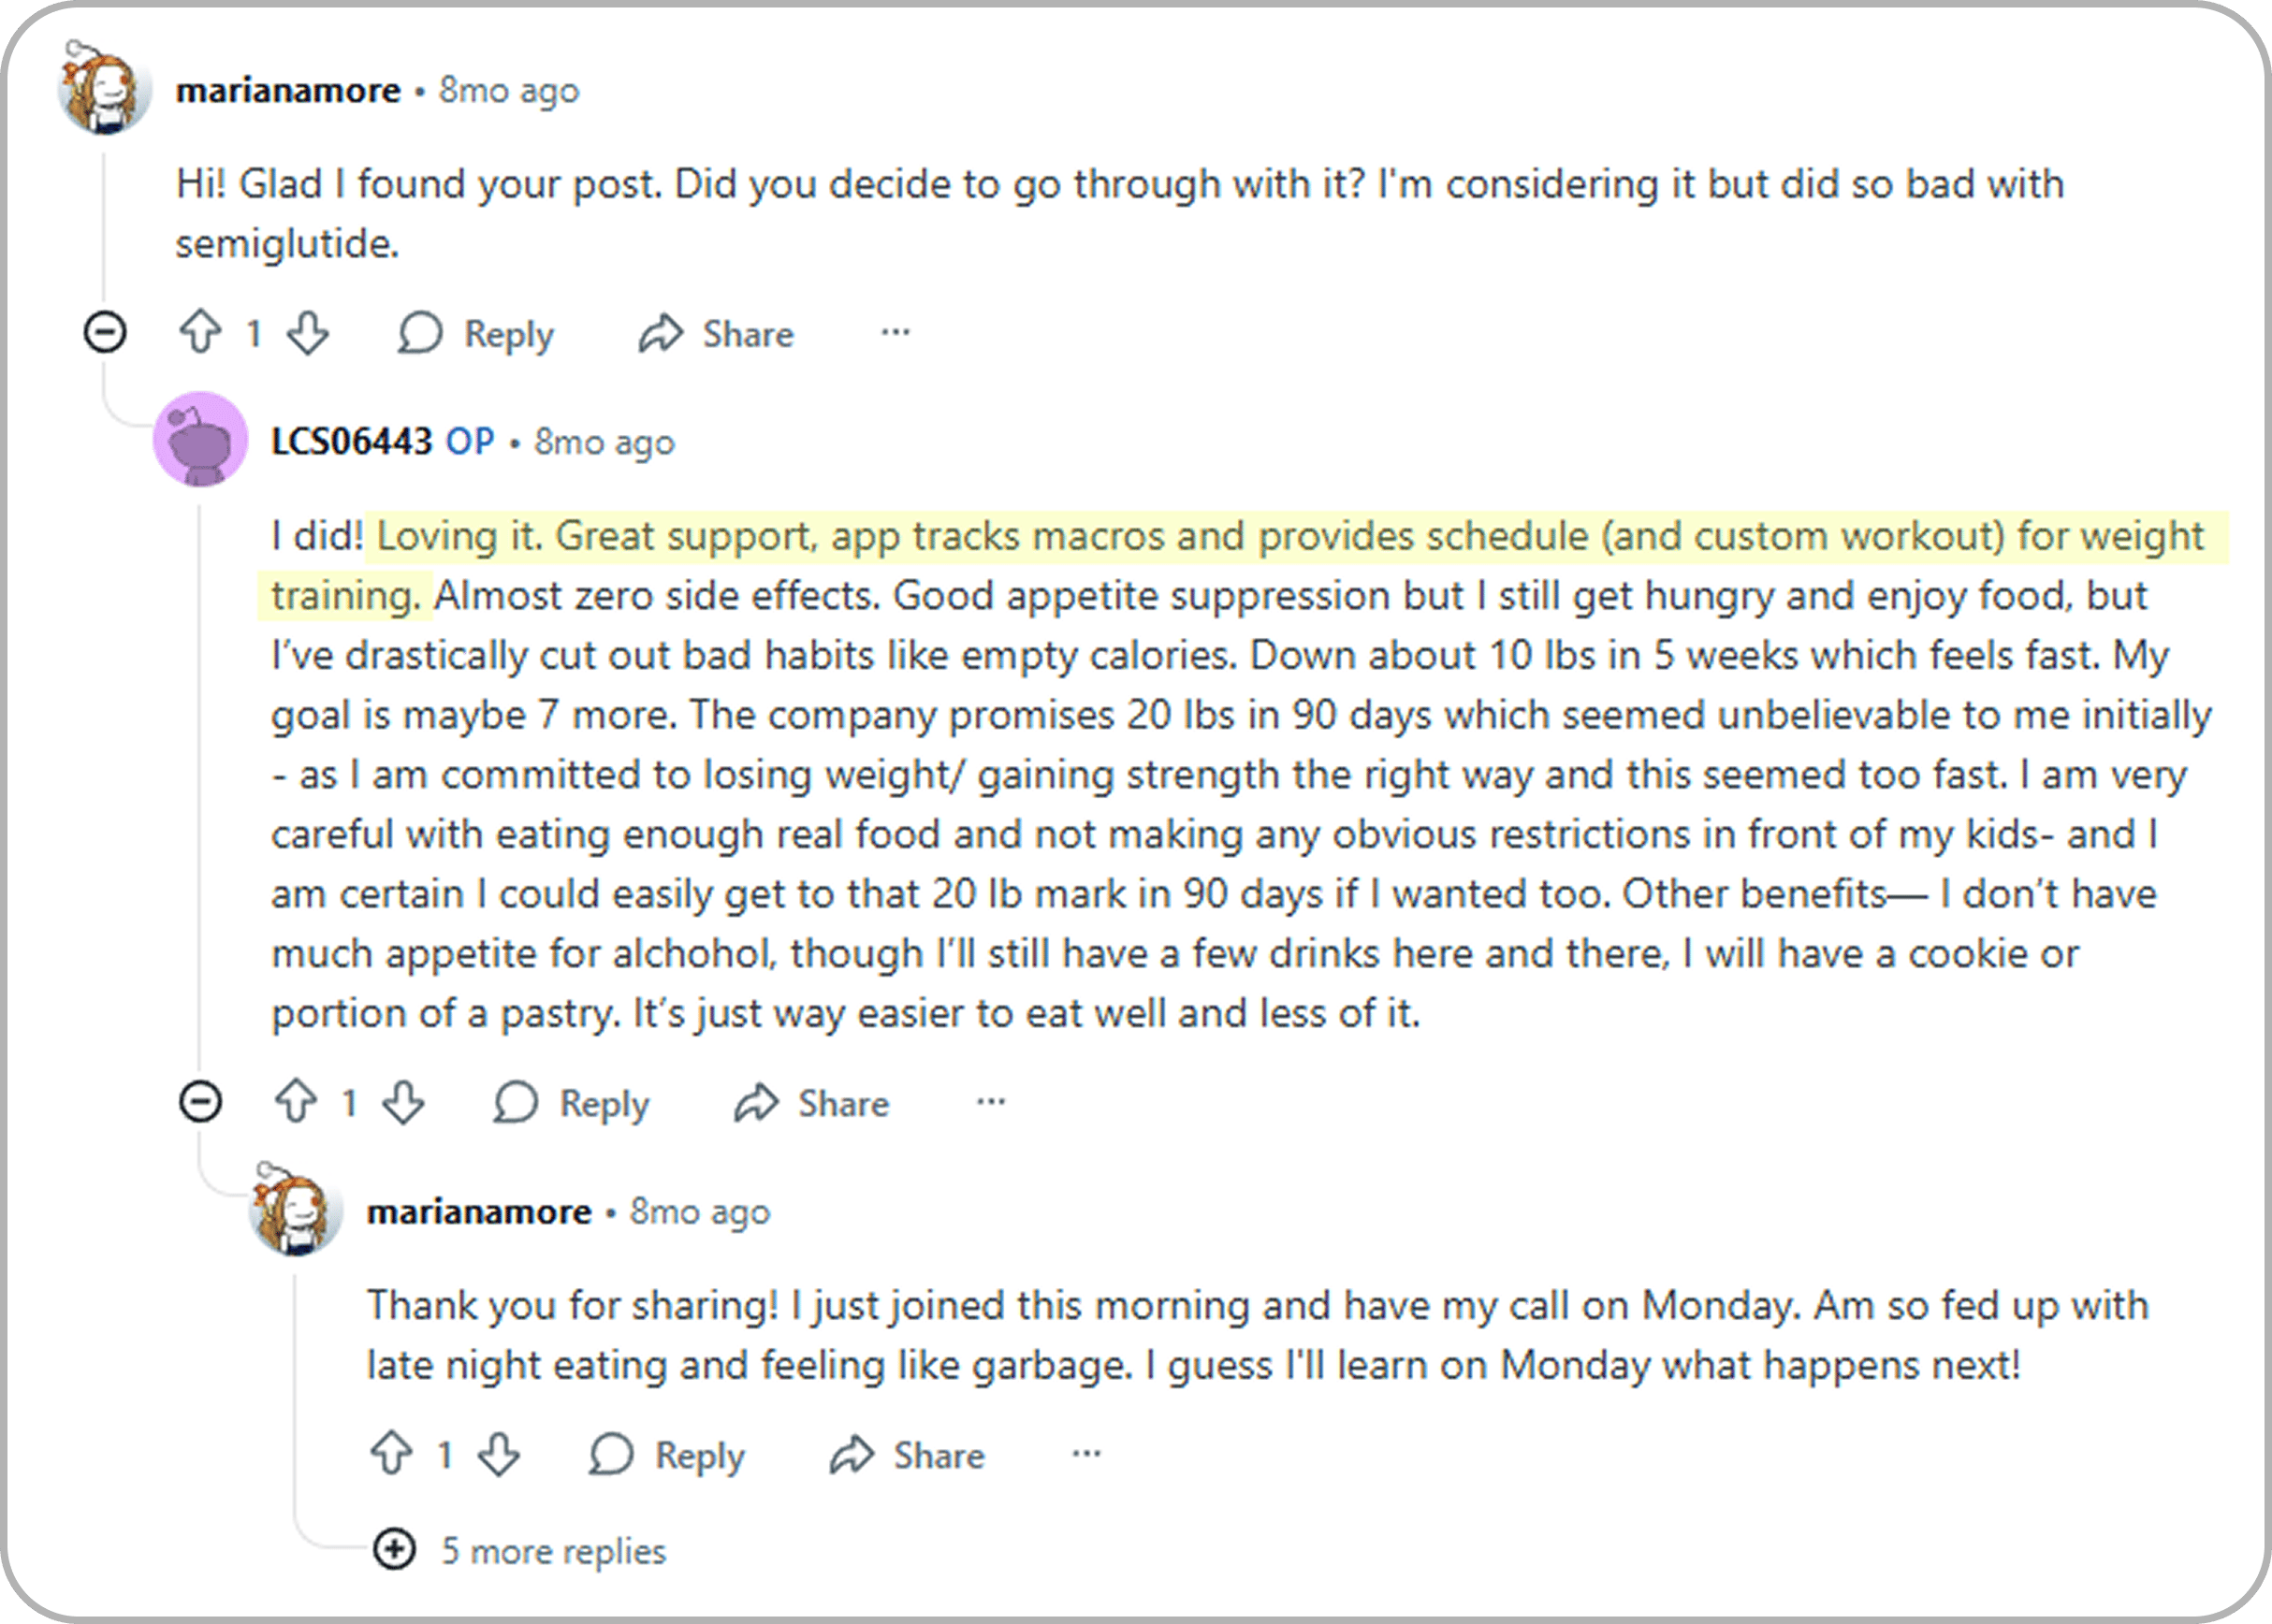The image size is (2272, 1624).
Task: Open LCS06443's profile via the username link
Action: coord(352,440)
